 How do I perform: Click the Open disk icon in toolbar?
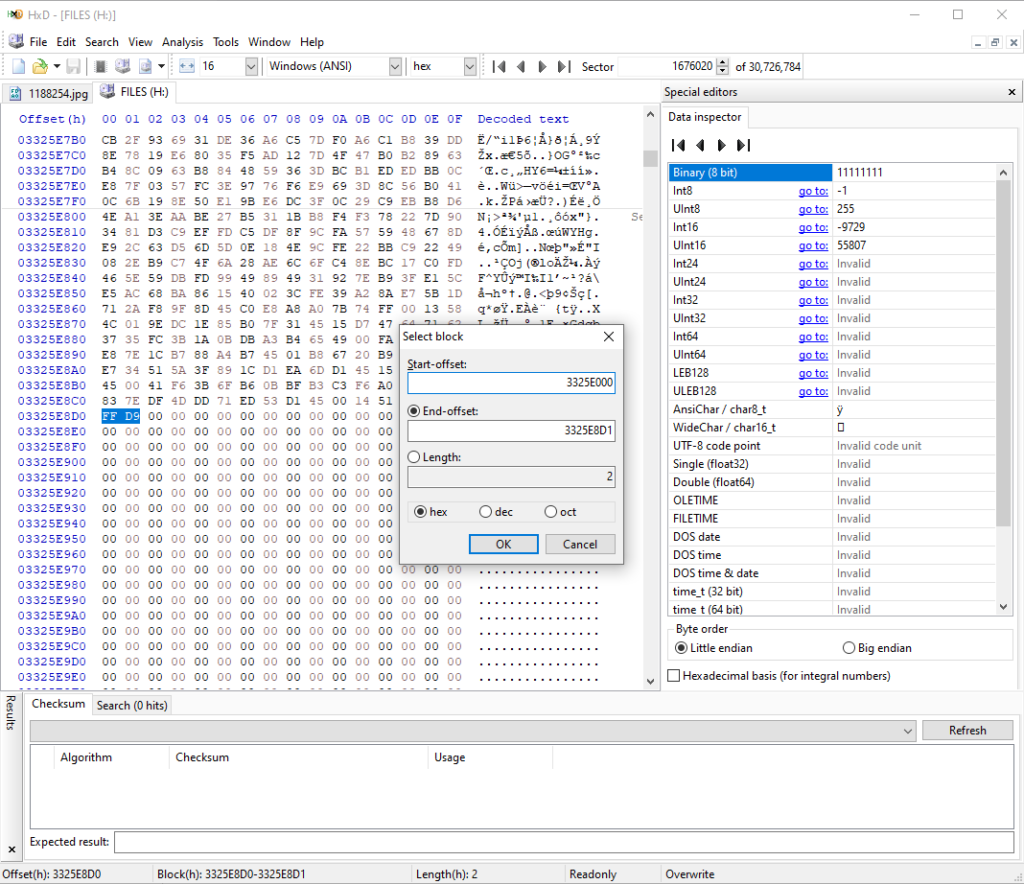[122, 67]
